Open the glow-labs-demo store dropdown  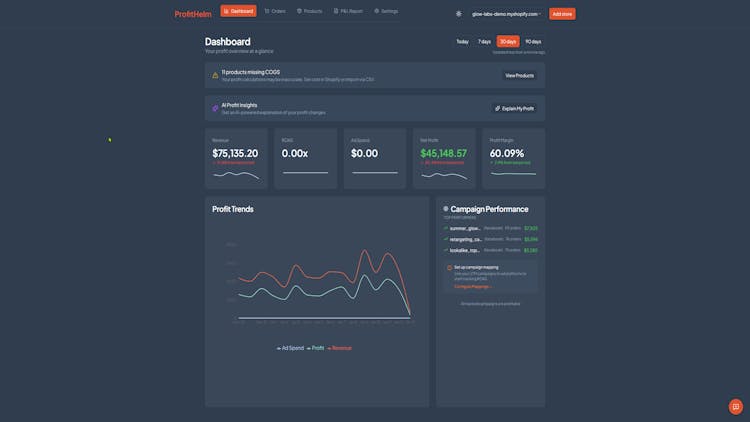click(x=507, y=14)
